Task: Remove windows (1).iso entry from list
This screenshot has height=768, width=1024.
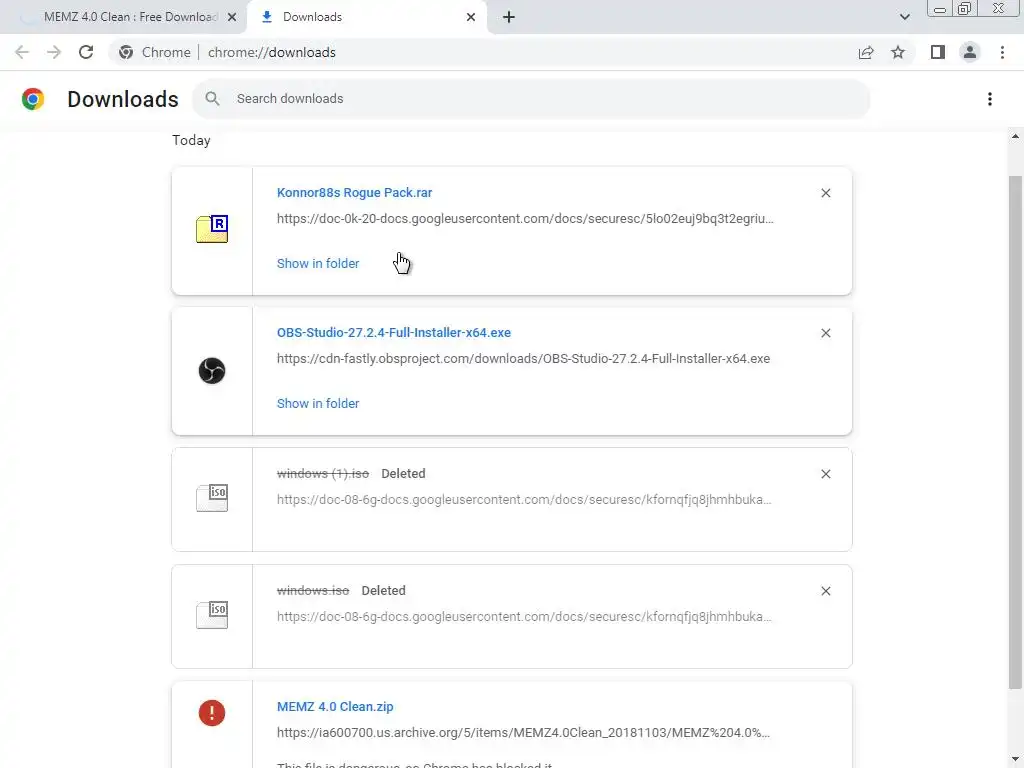Action: (x=826, y=474)
